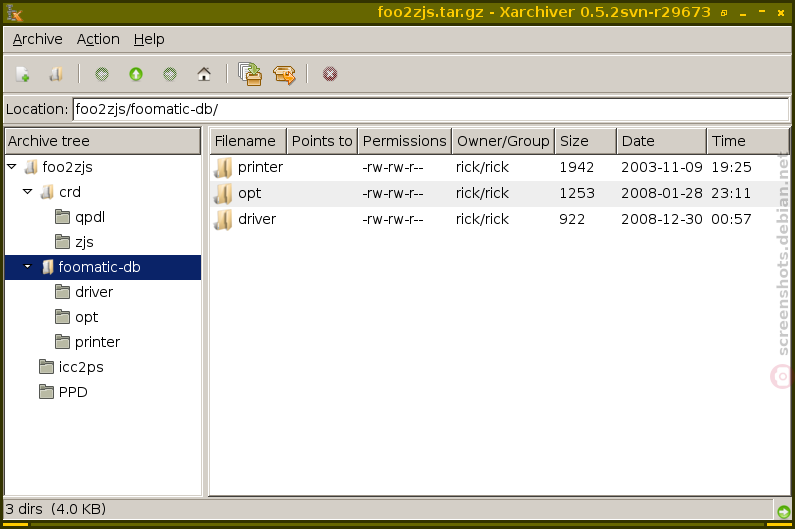This screenshot has height=529, width=795.
Task: Go up one folder with up arrow
Action: (136, 75)
